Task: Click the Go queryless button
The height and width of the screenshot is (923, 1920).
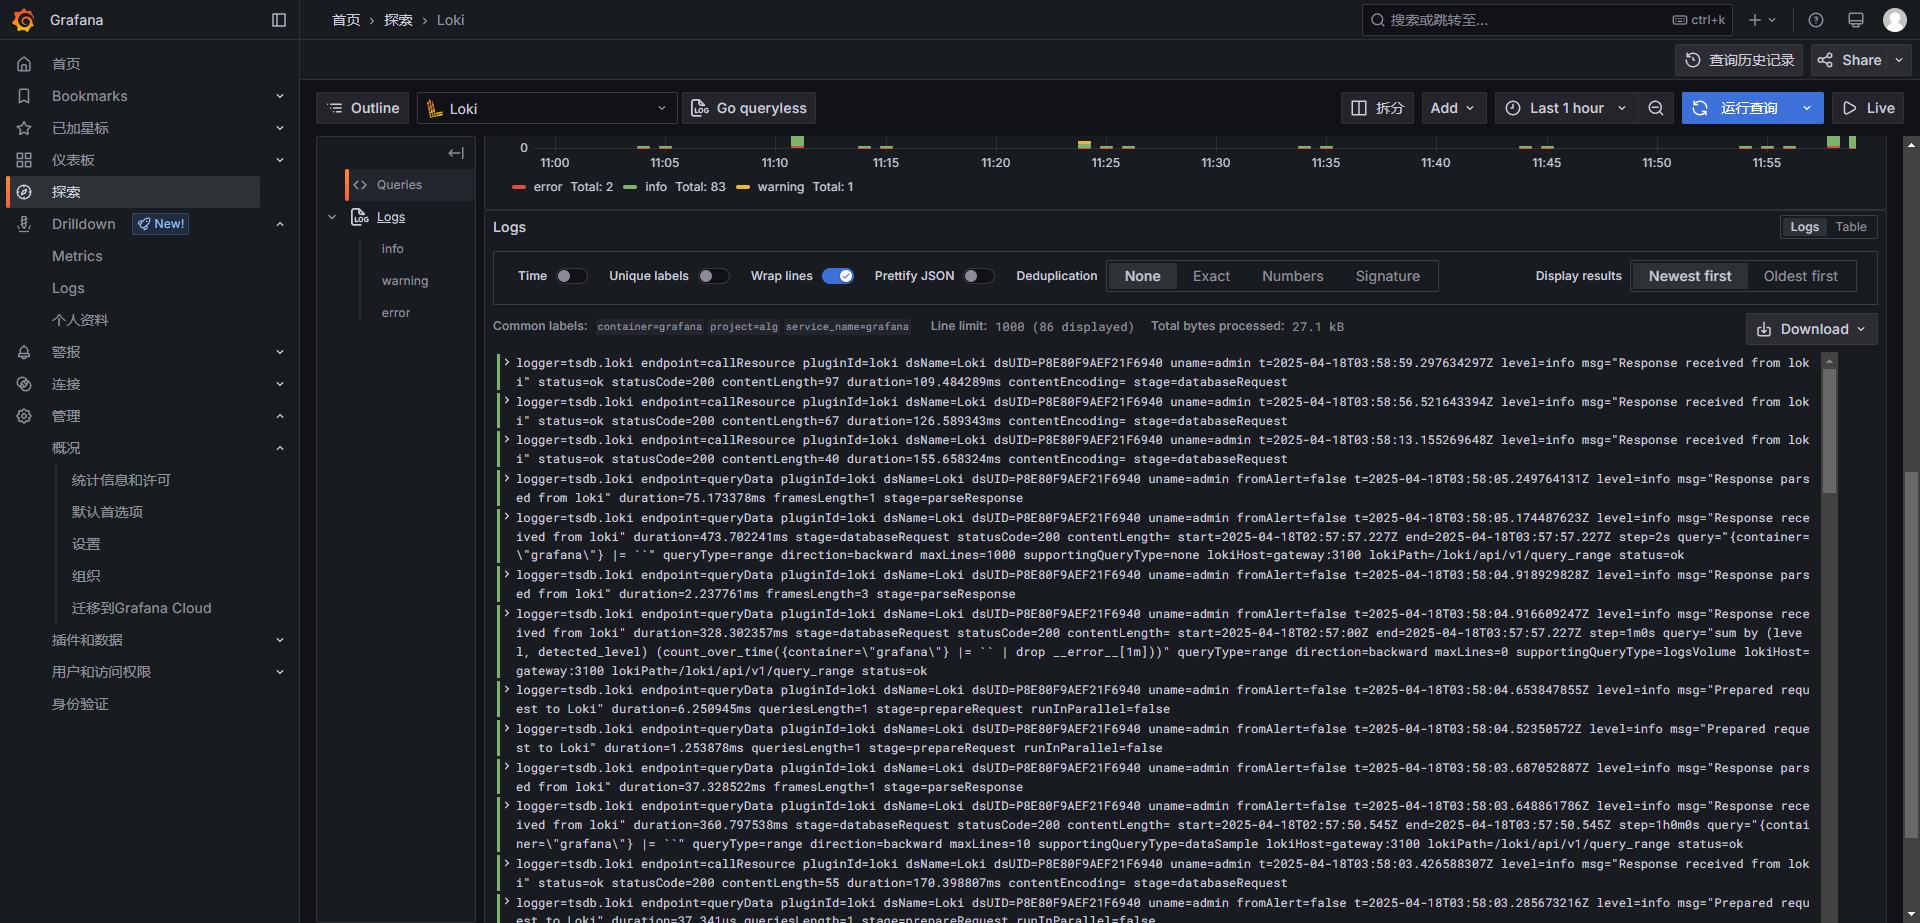Action: (x=749, y=108)
